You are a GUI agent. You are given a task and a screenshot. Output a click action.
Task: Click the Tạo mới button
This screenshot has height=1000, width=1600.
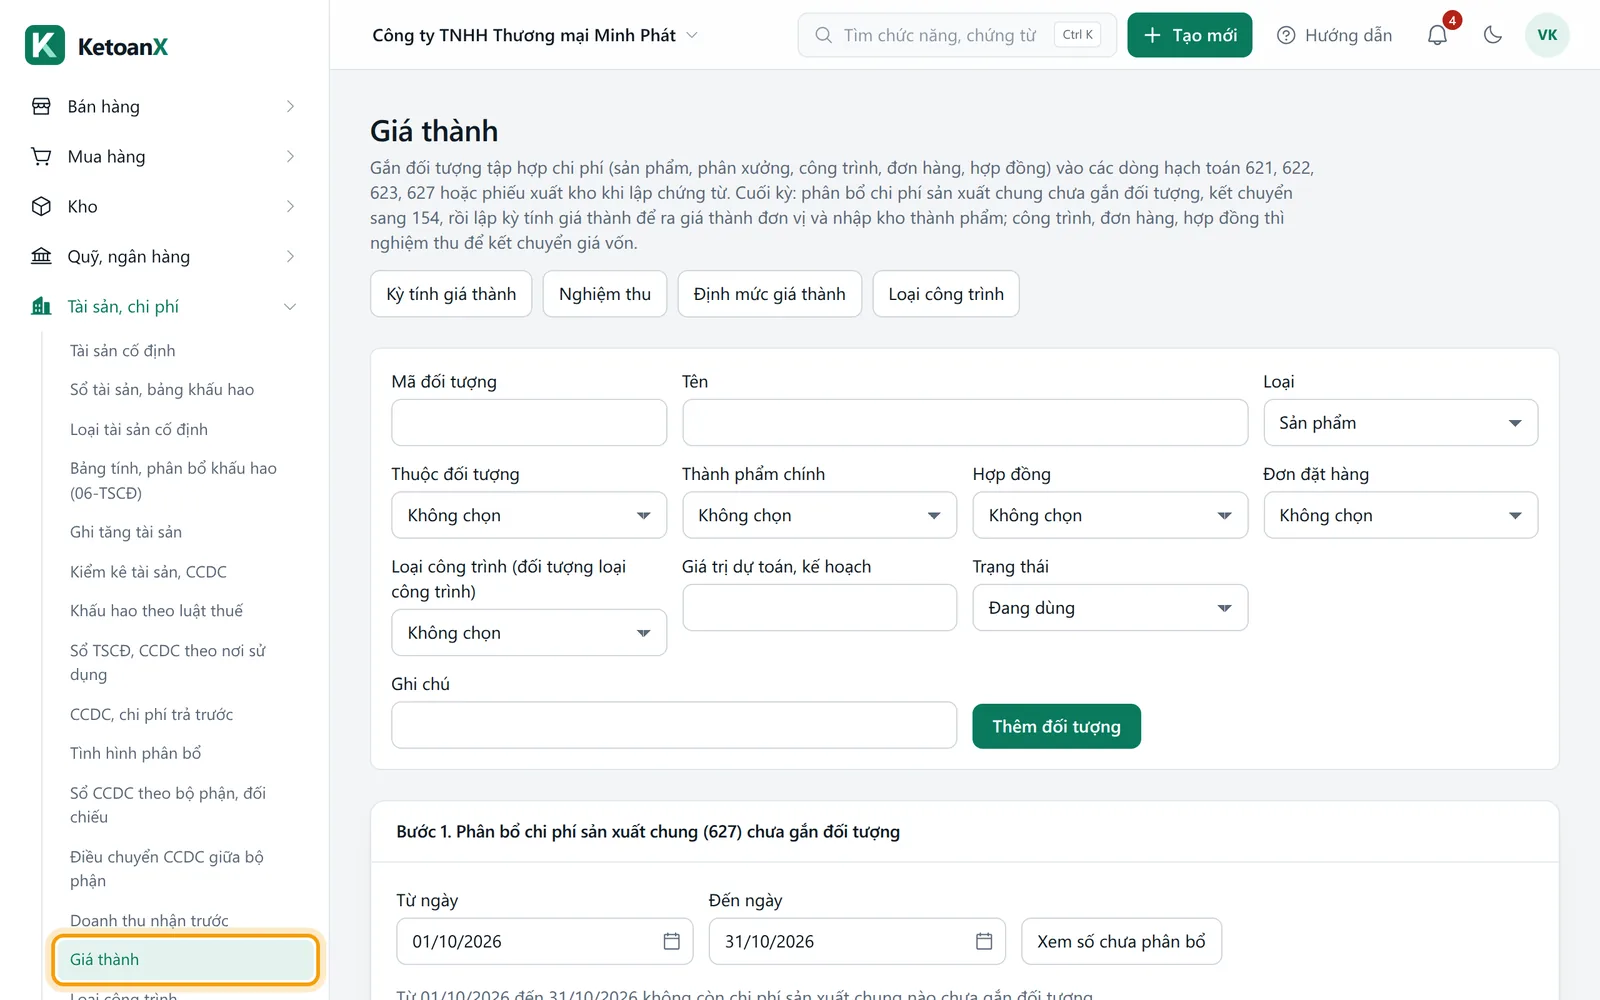pyautogui.click(x=1190, y=35)
